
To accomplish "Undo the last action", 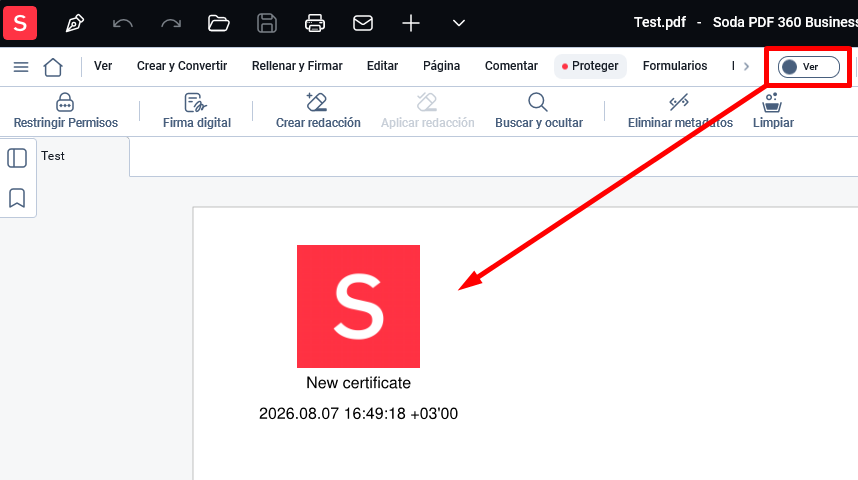I will (123, 23).
